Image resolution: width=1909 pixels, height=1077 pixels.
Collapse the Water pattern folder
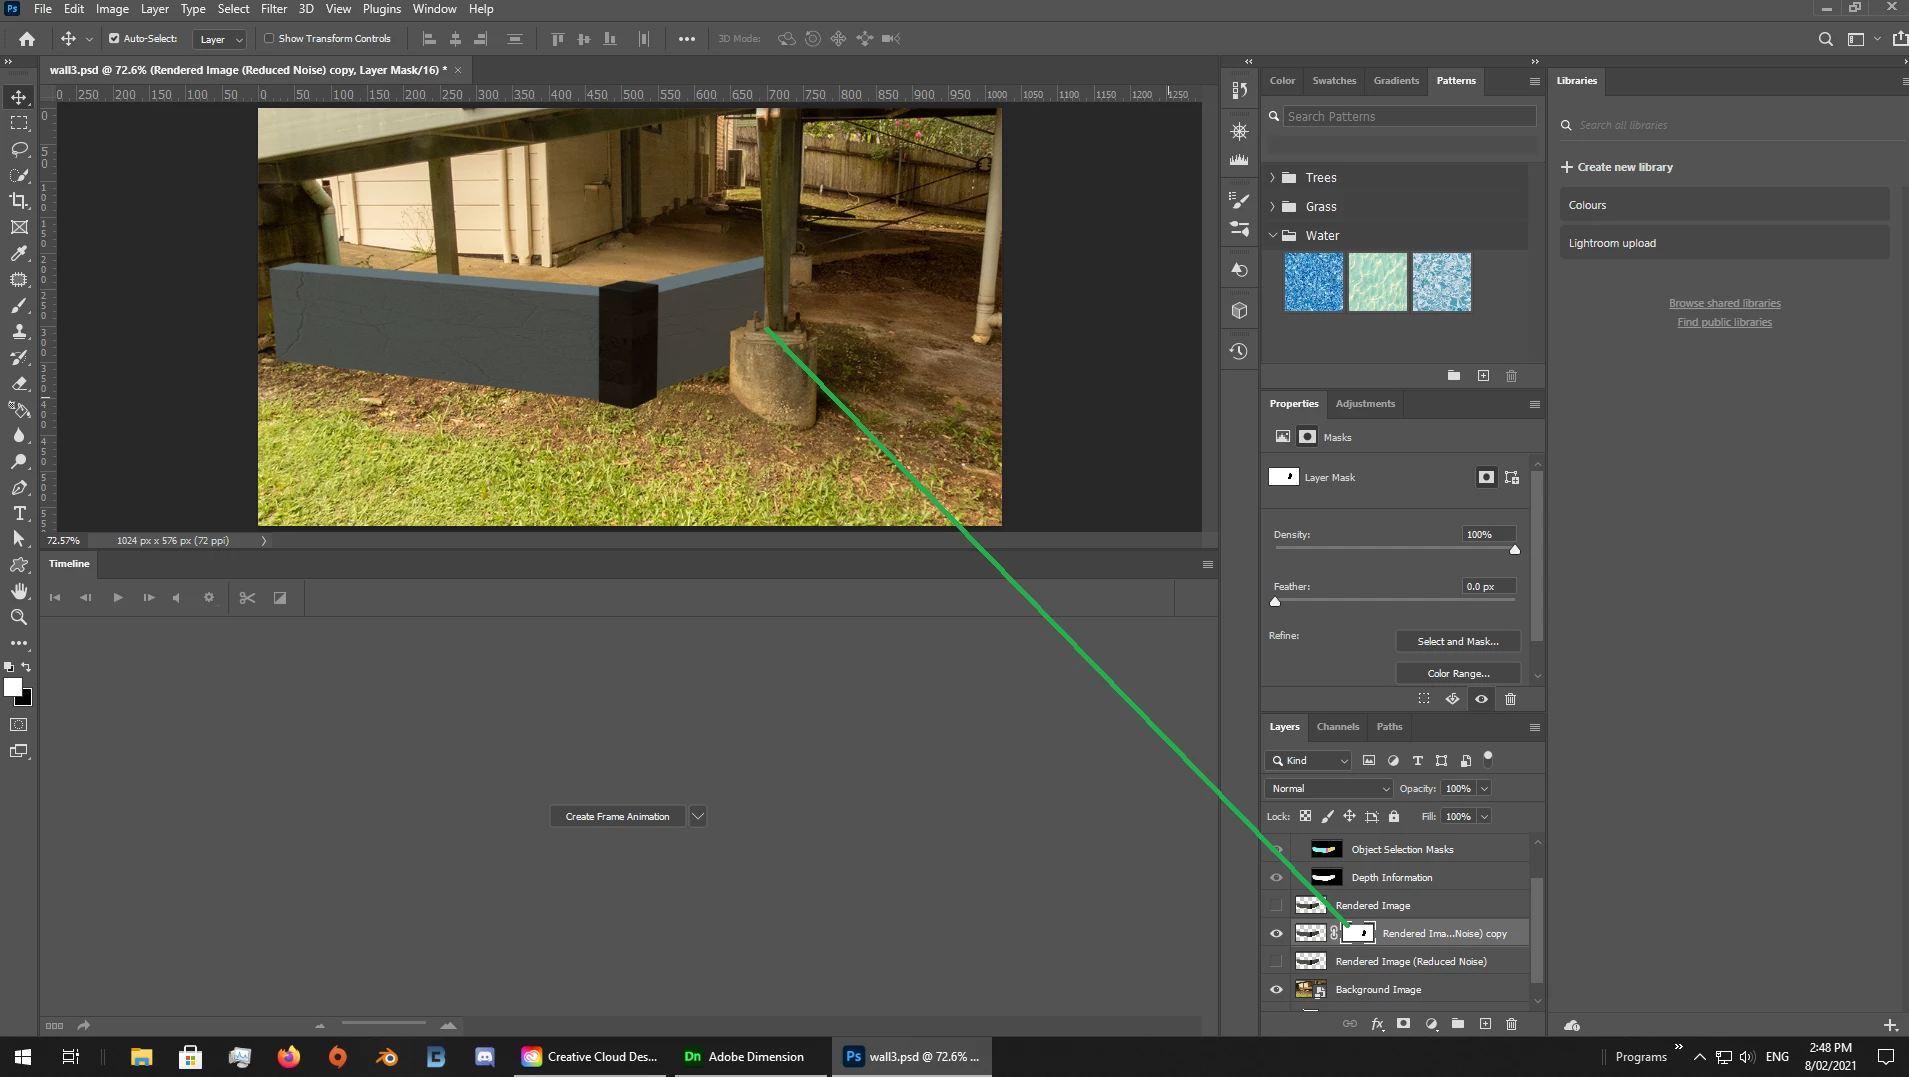[1272, 236]
